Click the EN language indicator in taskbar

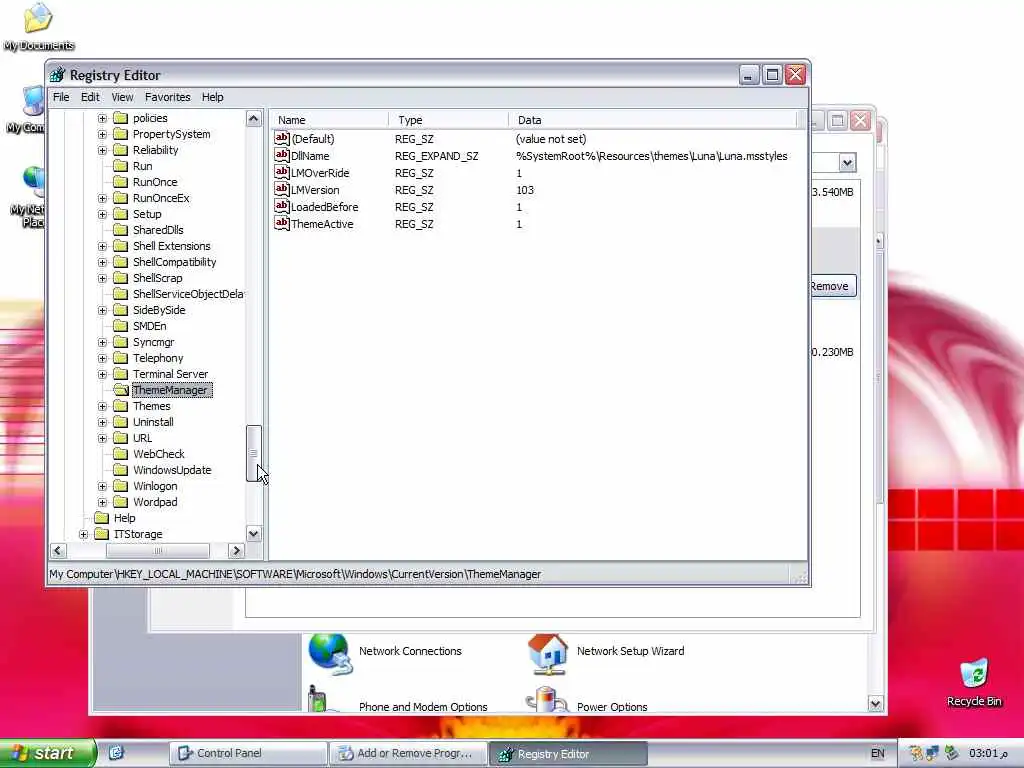[x=878, y=753]
